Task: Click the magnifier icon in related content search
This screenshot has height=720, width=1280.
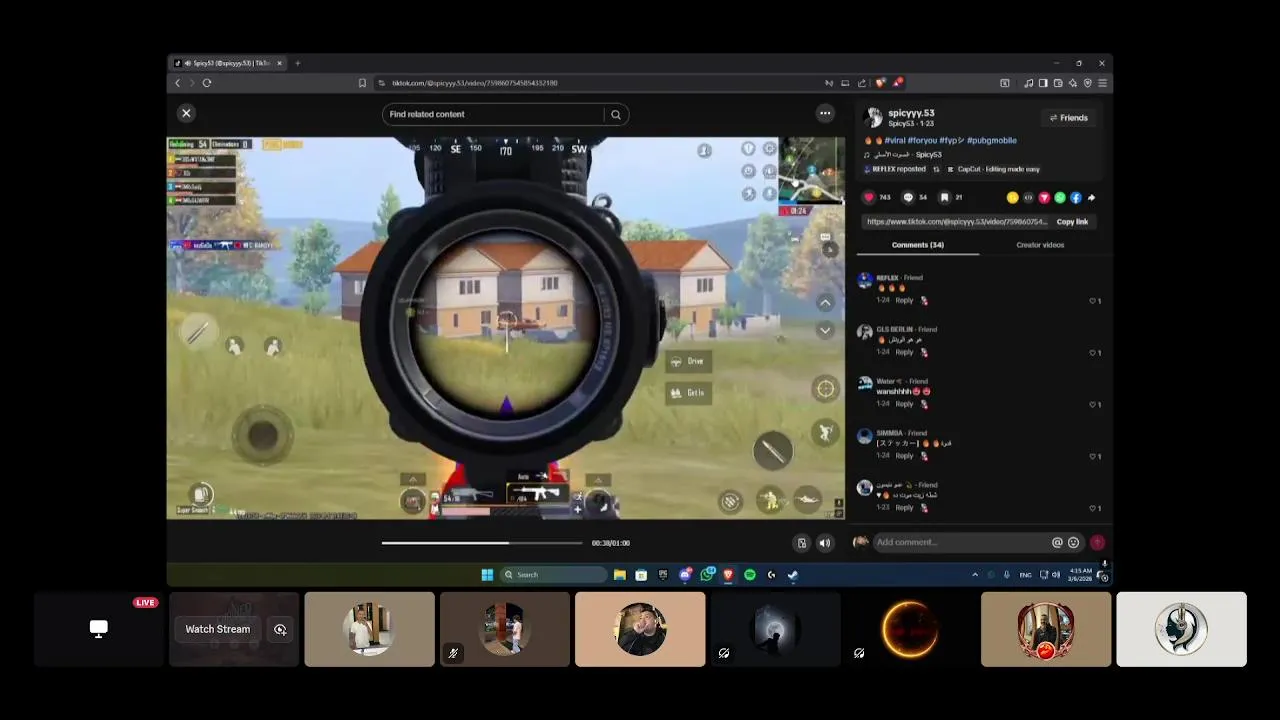Action: 616,114
